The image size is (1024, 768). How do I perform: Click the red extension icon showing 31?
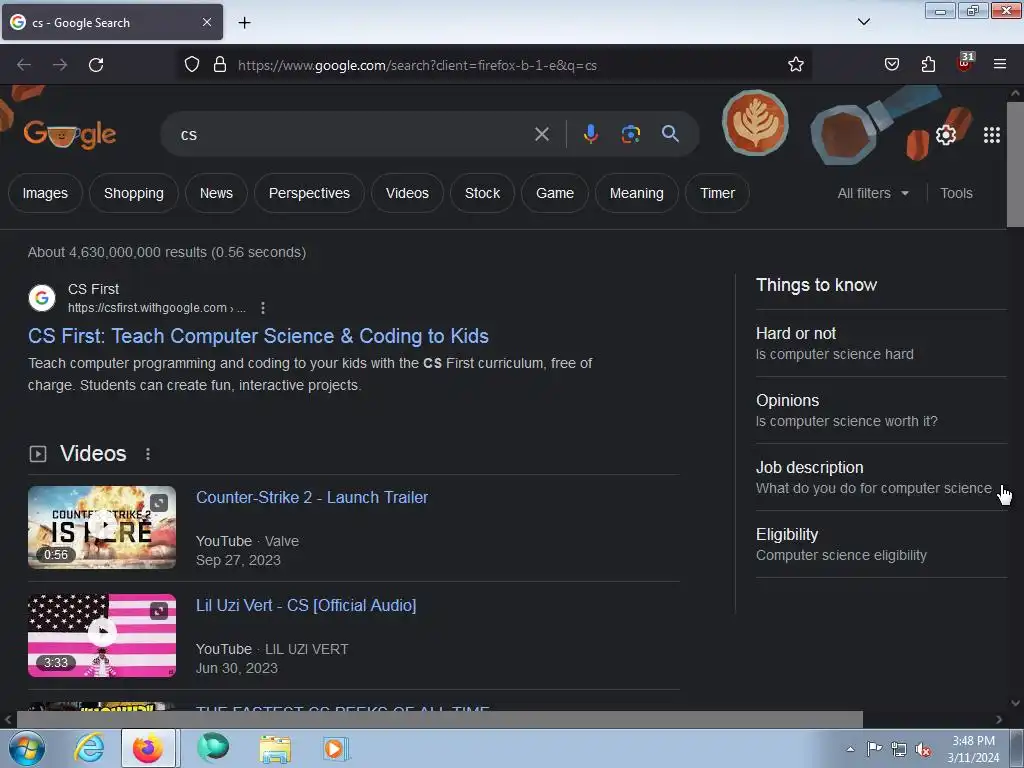pos(965,62)
